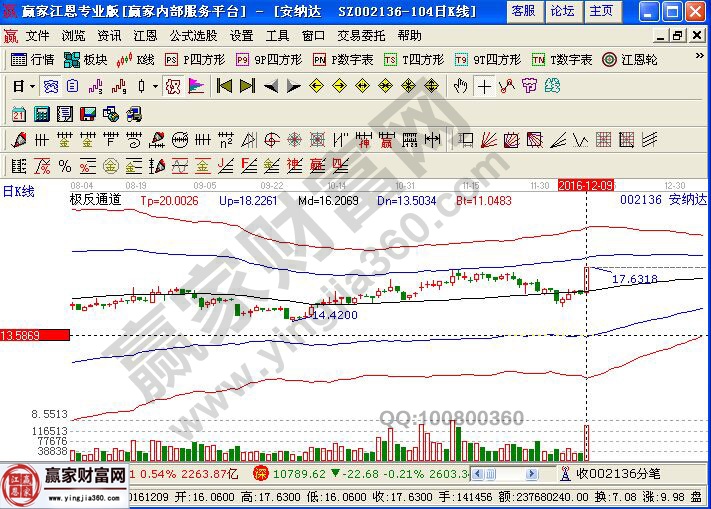711x509 pixels.
Task: Select the crosshair cursor tool
Action: [x=485, y=86]
